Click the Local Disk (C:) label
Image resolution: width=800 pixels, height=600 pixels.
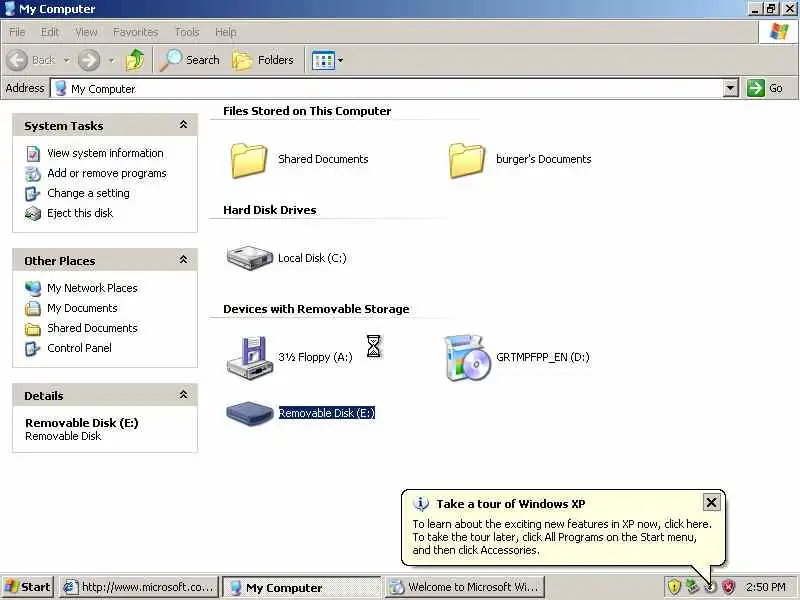tap(312, 258)
